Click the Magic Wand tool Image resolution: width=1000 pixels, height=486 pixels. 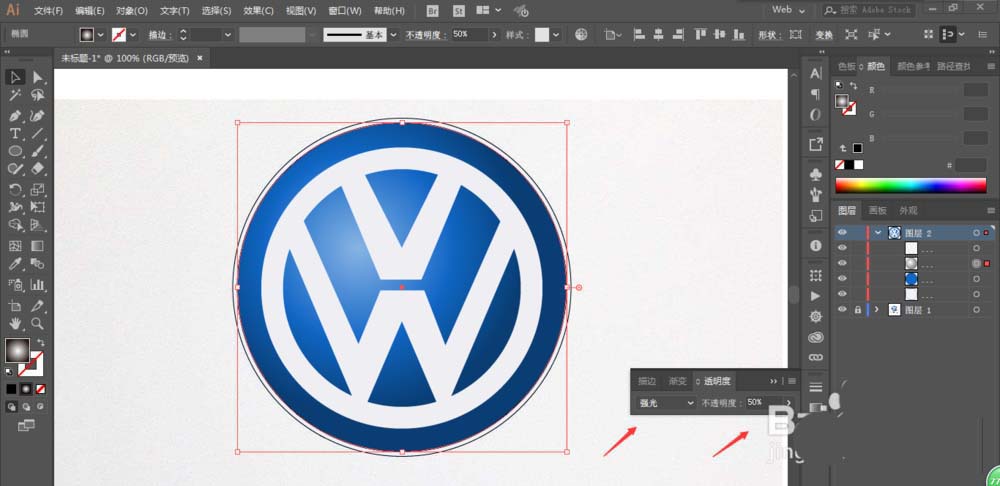[x=16, y=96]
